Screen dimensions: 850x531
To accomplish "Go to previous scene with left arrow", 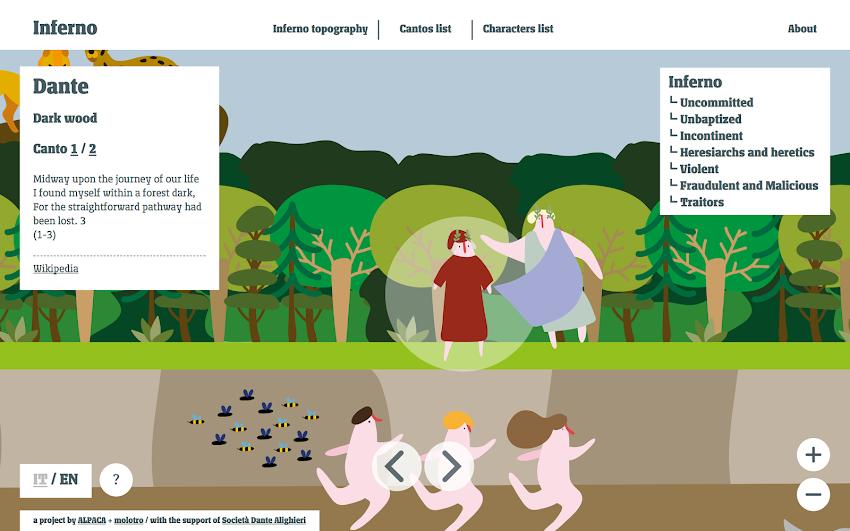I will pos(397,466).
